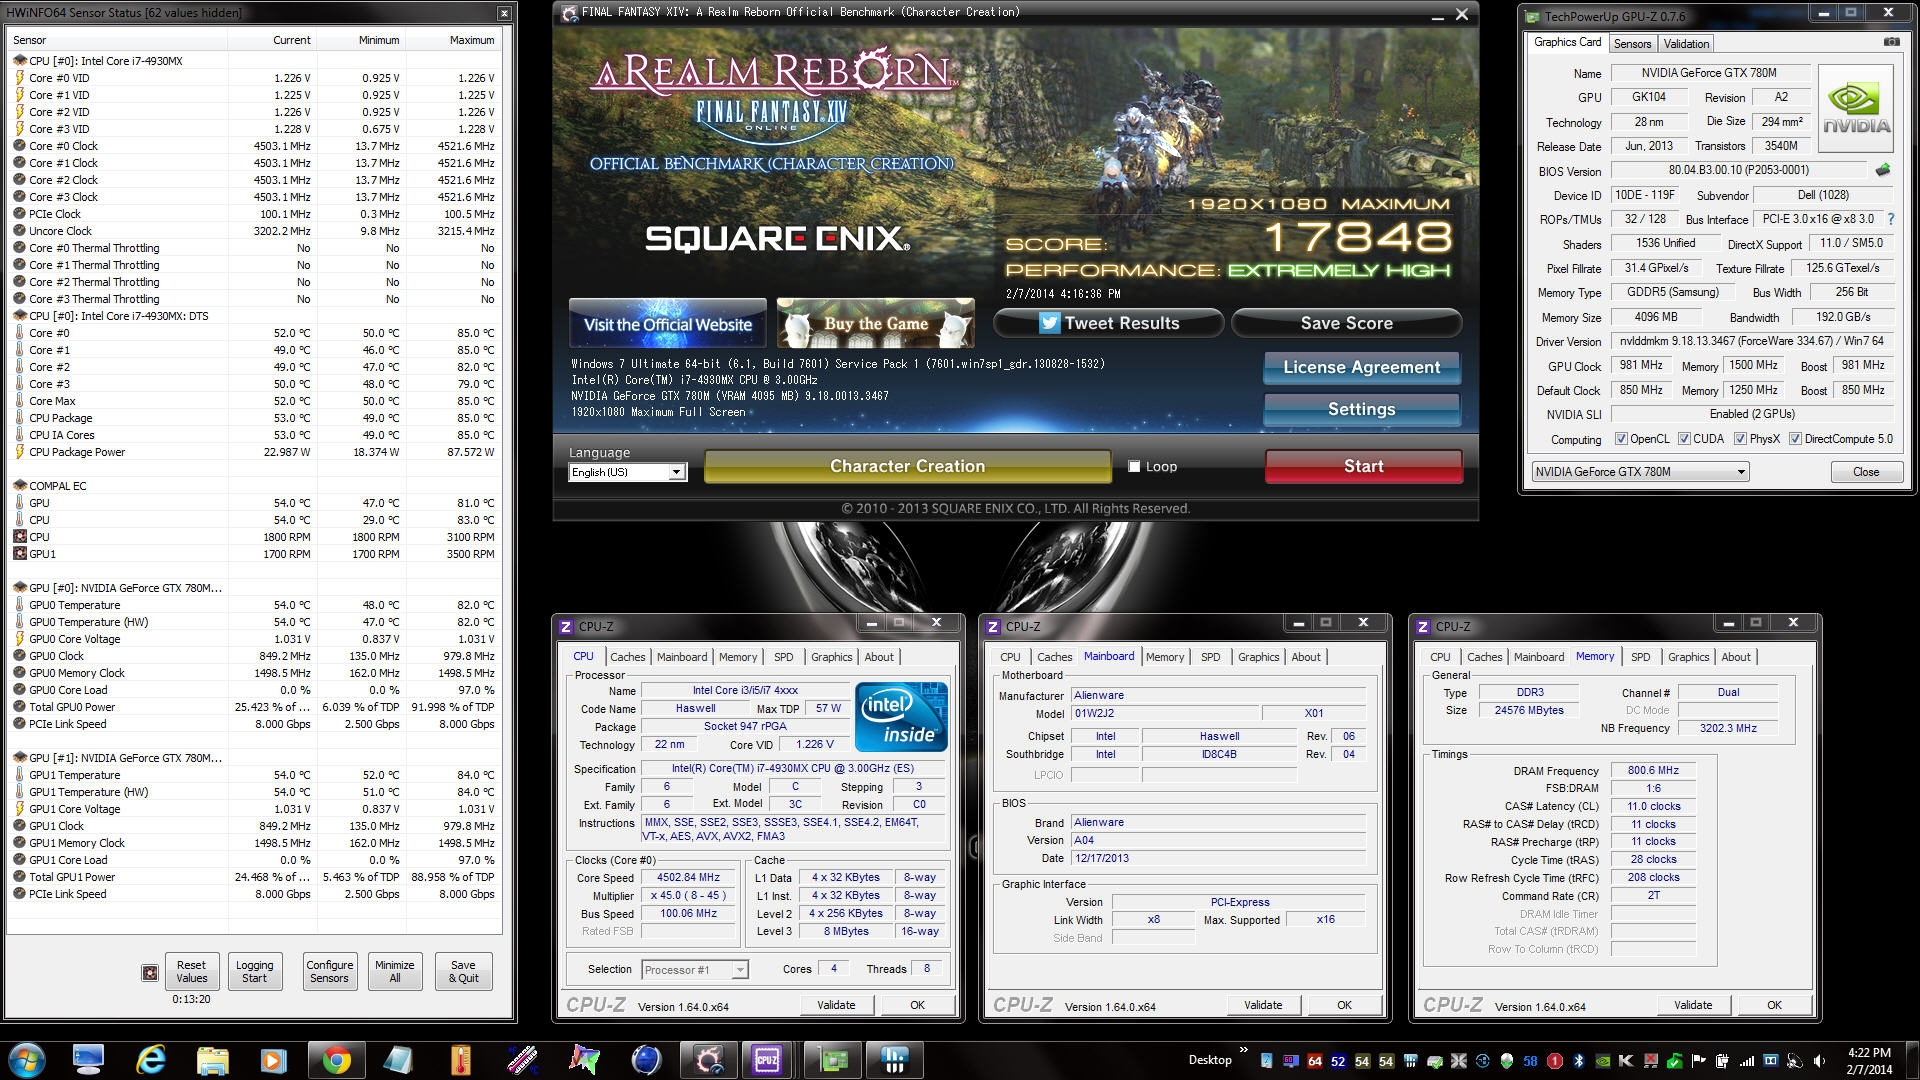Image resolution: width=1920 pixels, height=1080 pixels.
Task: Open the blue sphere taskbar icon
Action: (x=646, y=1060)
